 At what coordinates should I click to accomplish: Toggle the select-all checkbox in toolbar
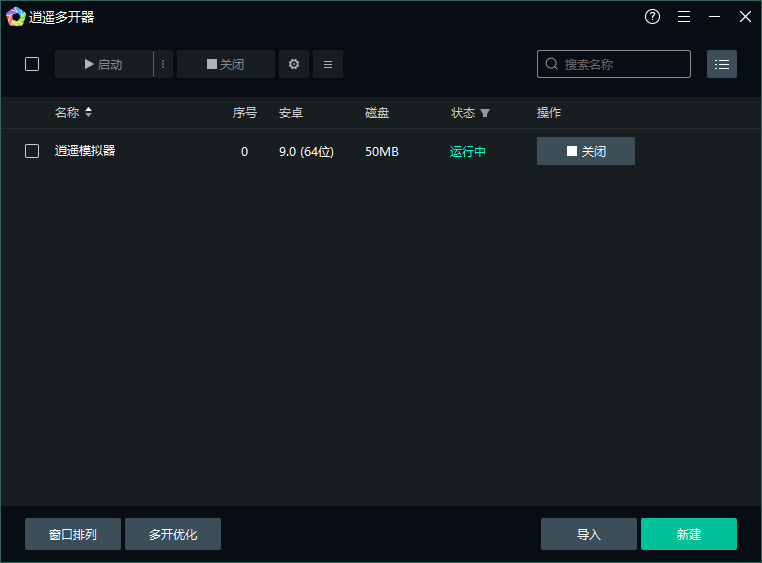32,64
